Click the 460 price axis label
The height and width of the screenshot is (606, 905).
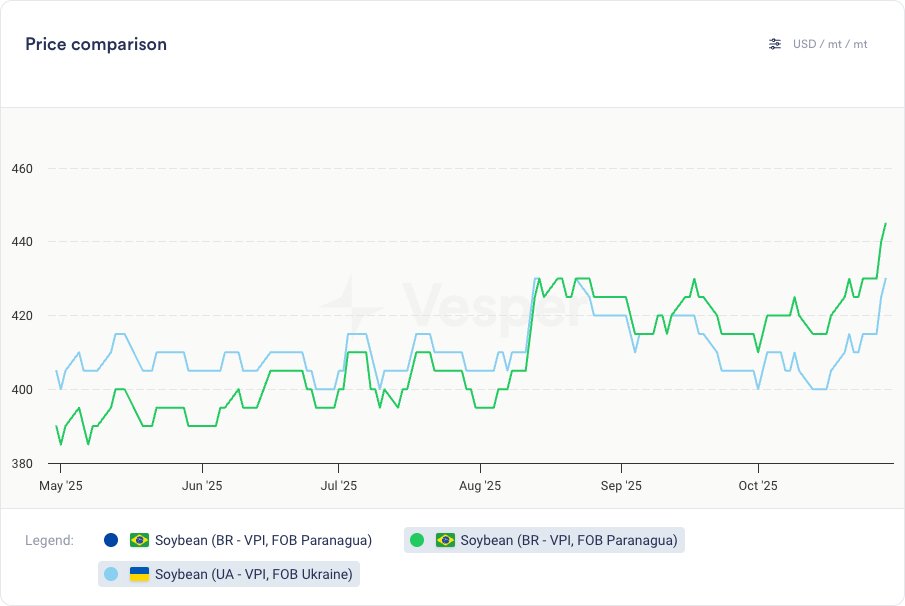(22, 168)
